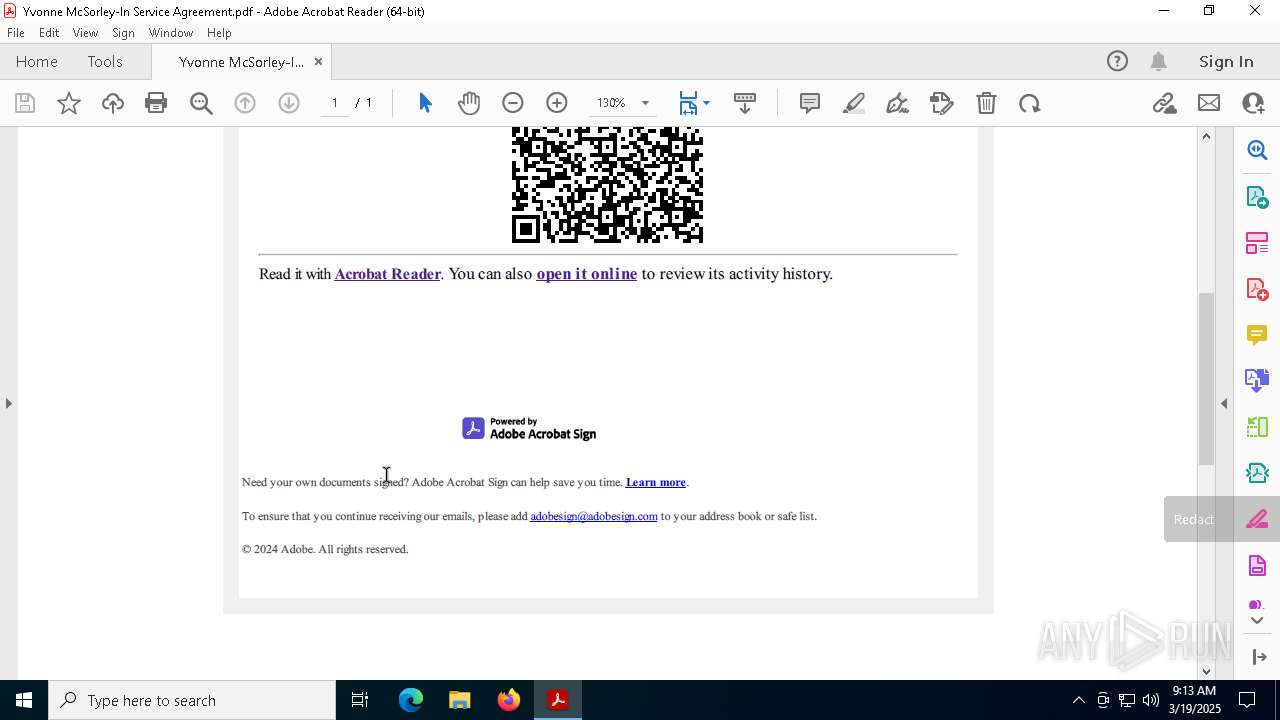Click Sign In
This screenshot has height=720, width=1280.
pyautogui.click(x=1226, y=61)
